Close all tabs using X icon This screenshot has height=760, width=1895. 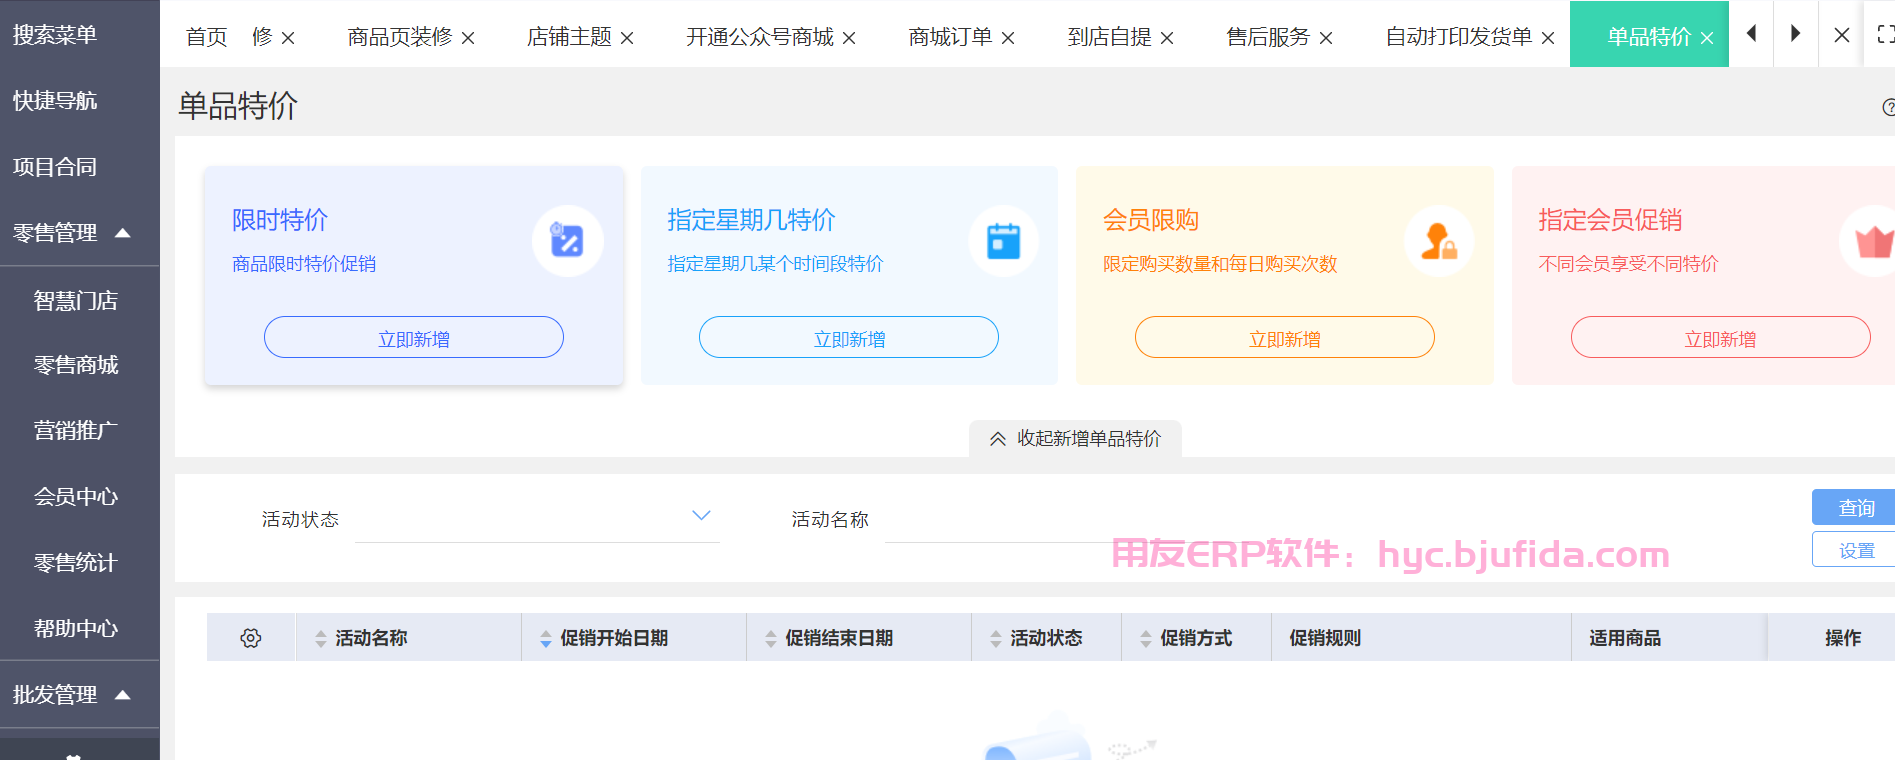pyautogui.click(x=1841, y=34)
